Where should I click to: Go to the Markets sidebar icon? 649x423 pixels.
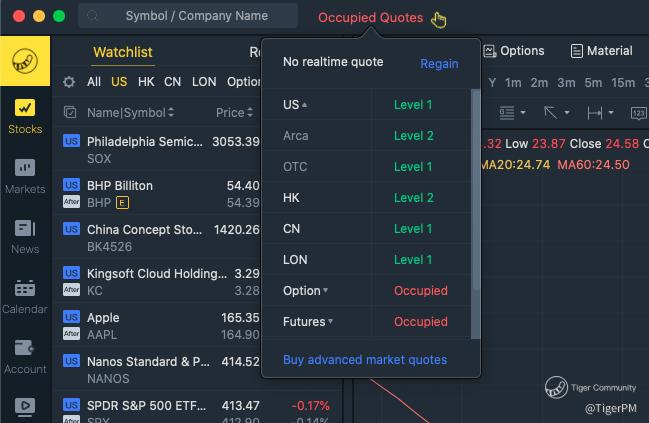pyautogui.click(x=25, y=175)
